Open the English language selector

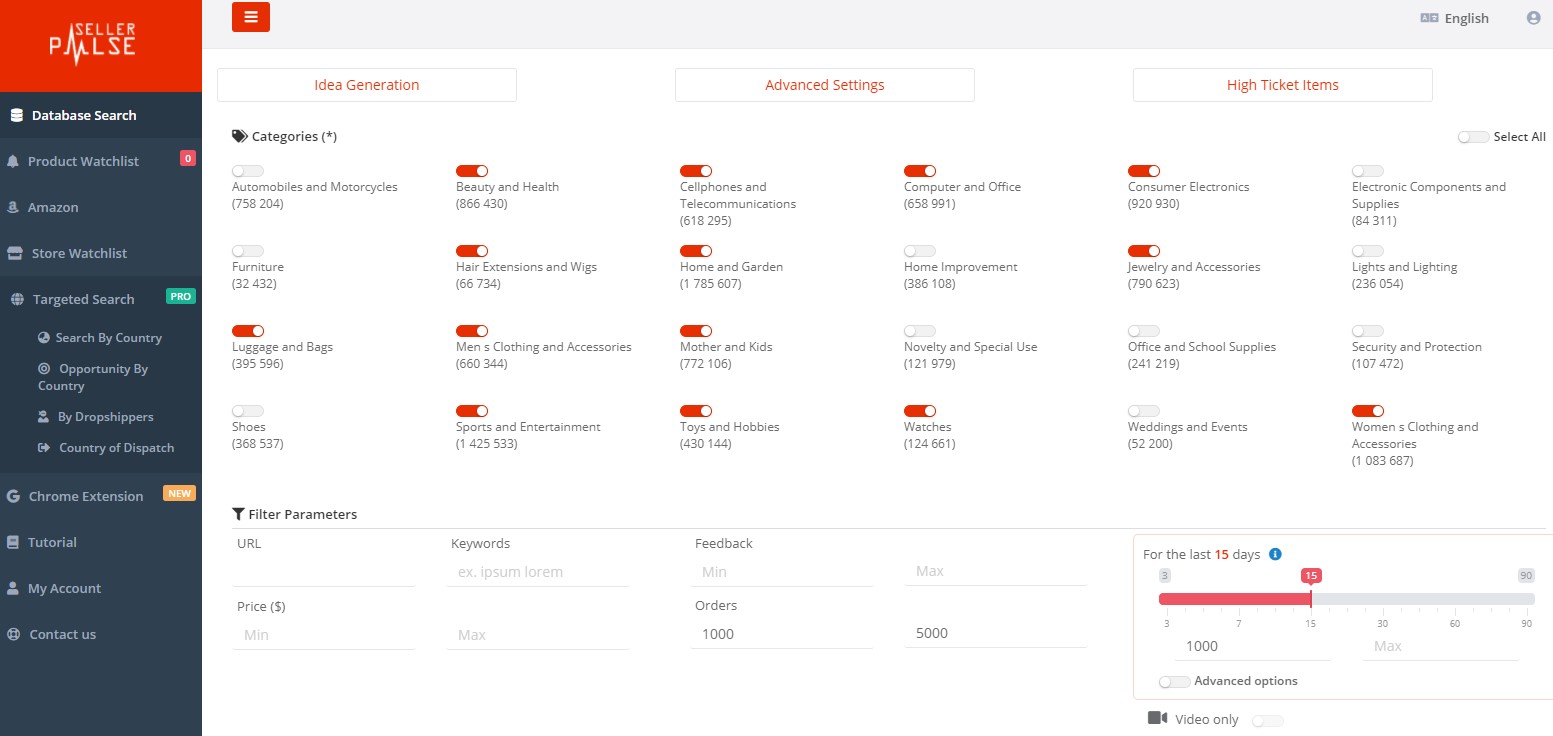[x=1454, y=17]
